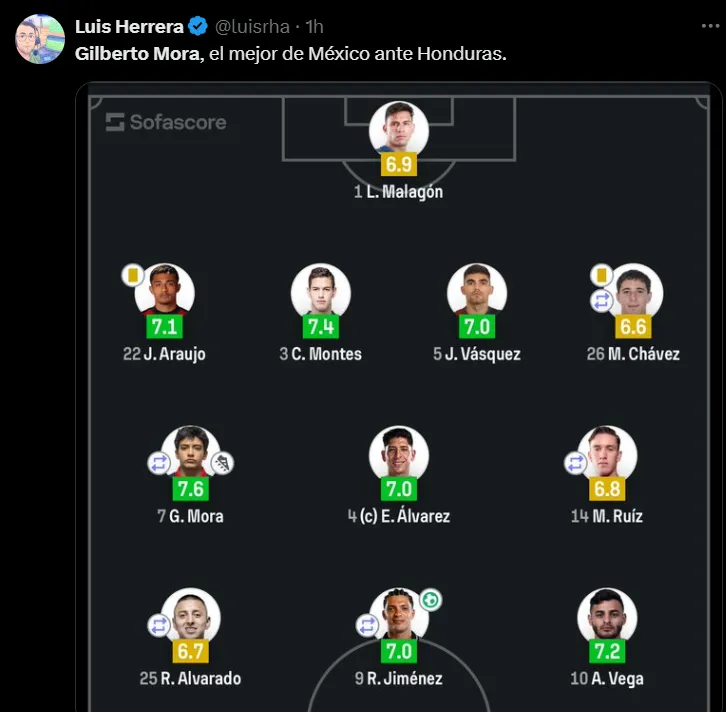Click the 1h post timestamp

pyautogui.click(x=314, y=27)
